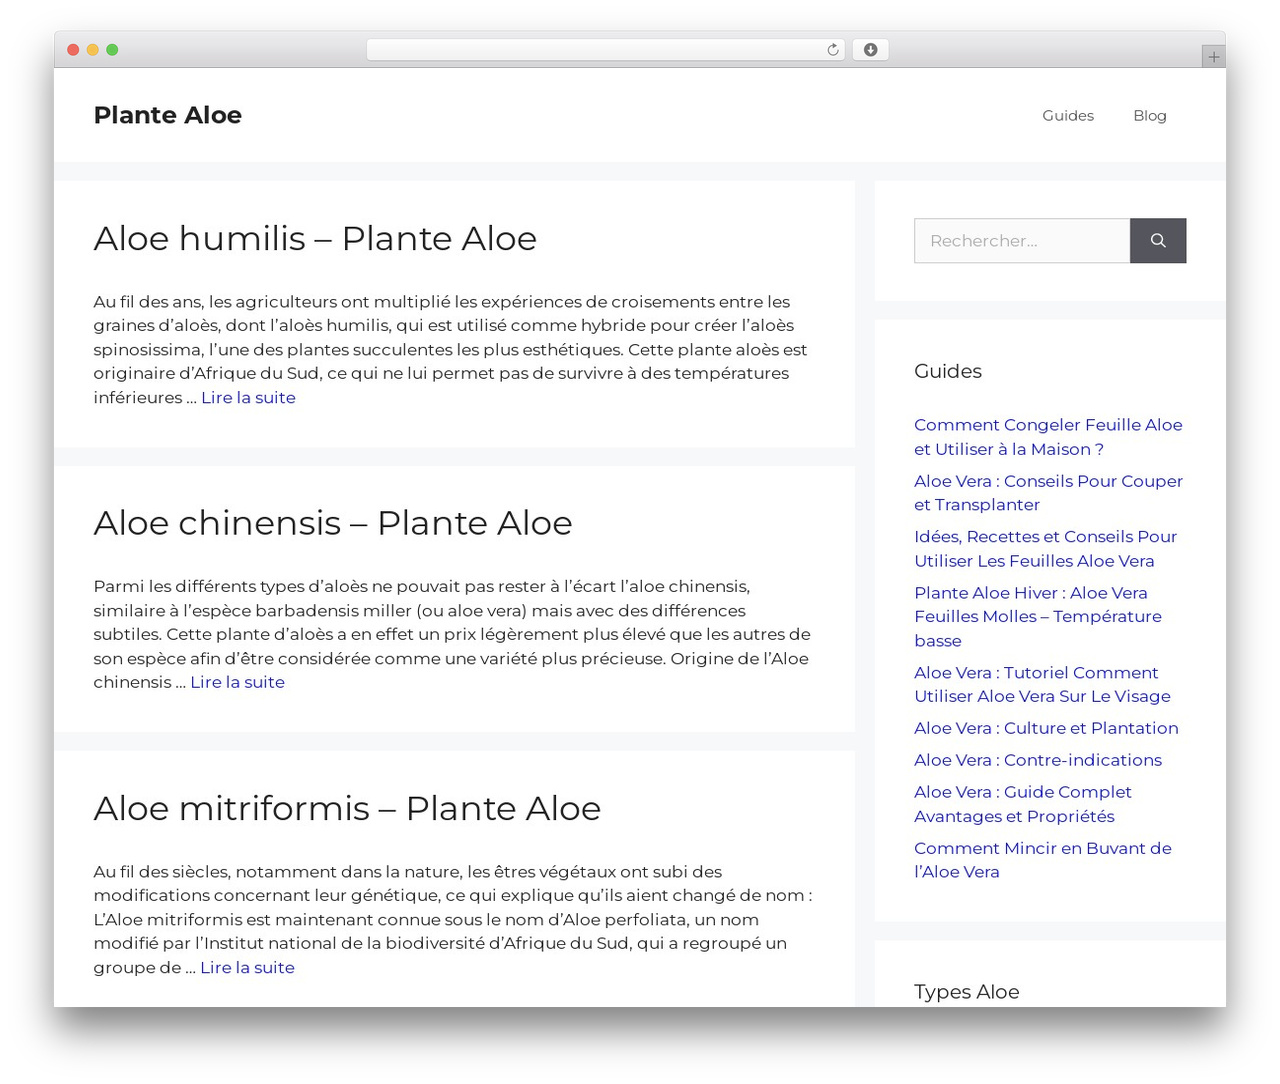Open guide Comment Congeler Feuille Aloe
This screenshot has height=1084, width=1280.
[1048, 437]
